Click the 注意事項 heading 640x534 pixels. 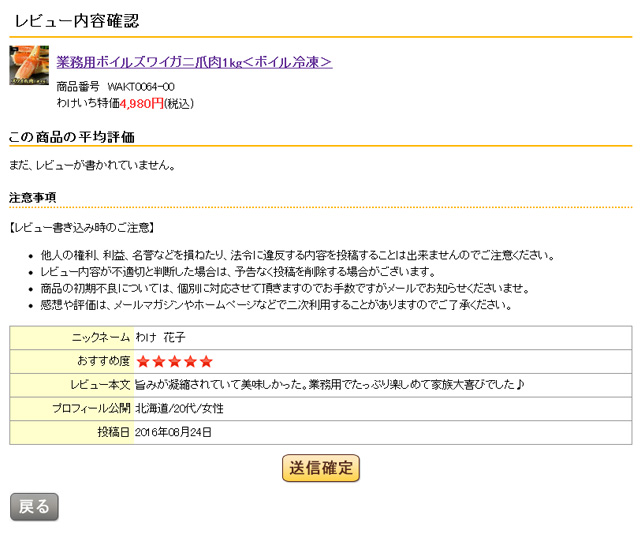click(x=33, y=198)
